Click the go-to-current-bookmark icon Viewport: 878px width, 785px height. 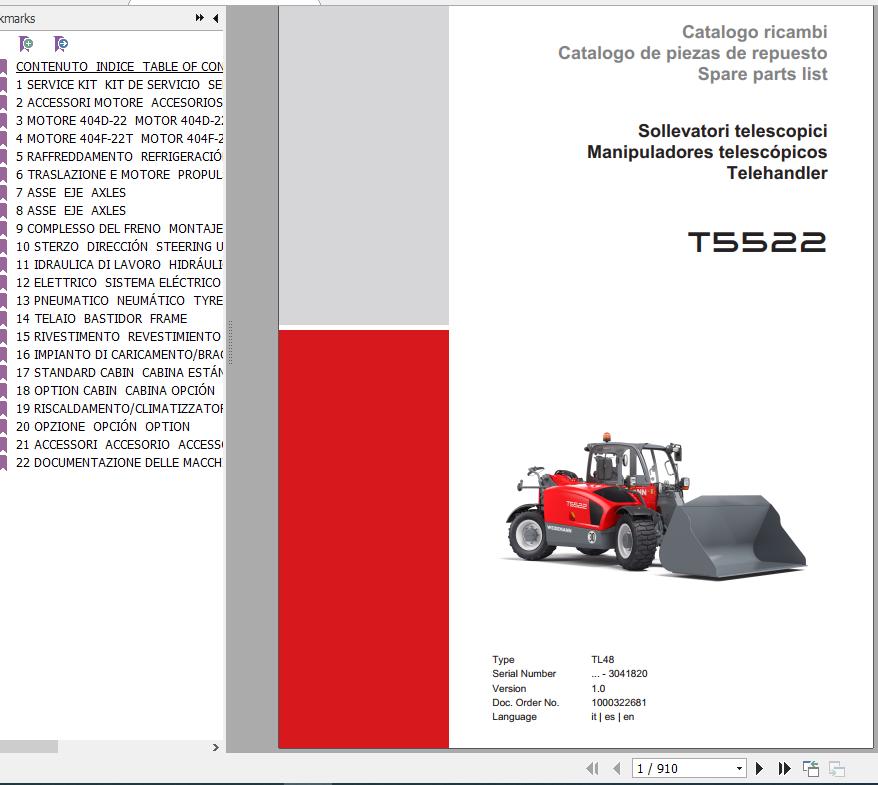[61, 44]
